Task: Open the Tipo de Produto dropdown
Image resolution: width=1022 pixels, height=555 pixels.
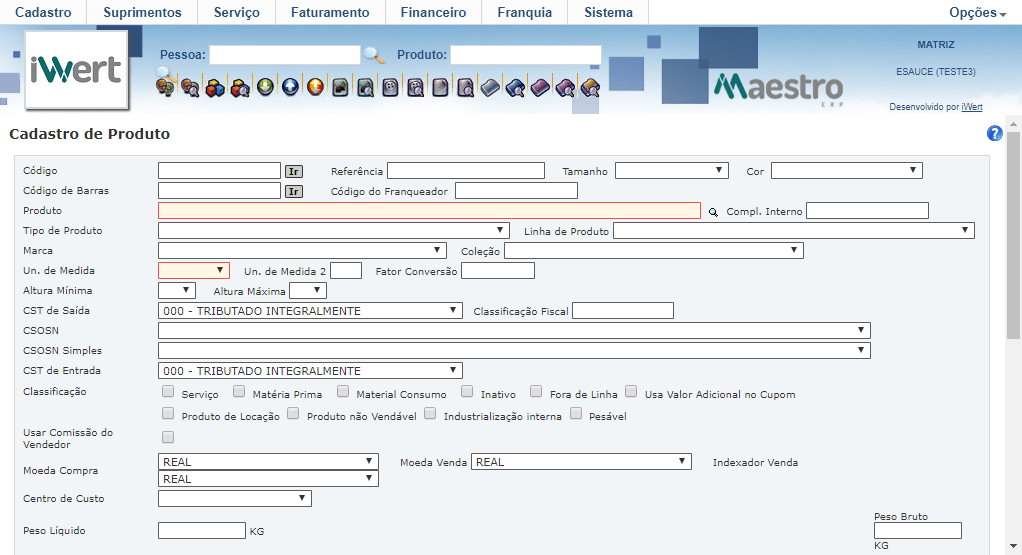Action: [x=334, y=231]
